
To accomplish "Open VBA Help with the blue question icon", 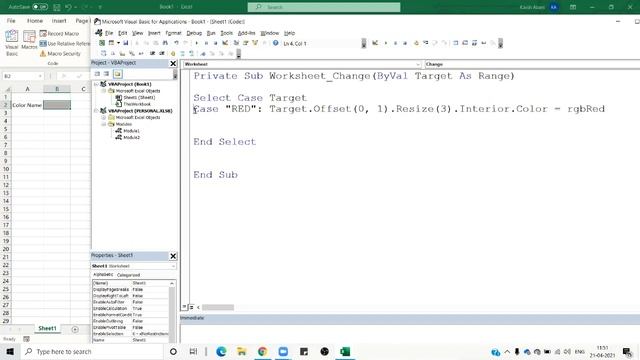I will click(276, 43).
